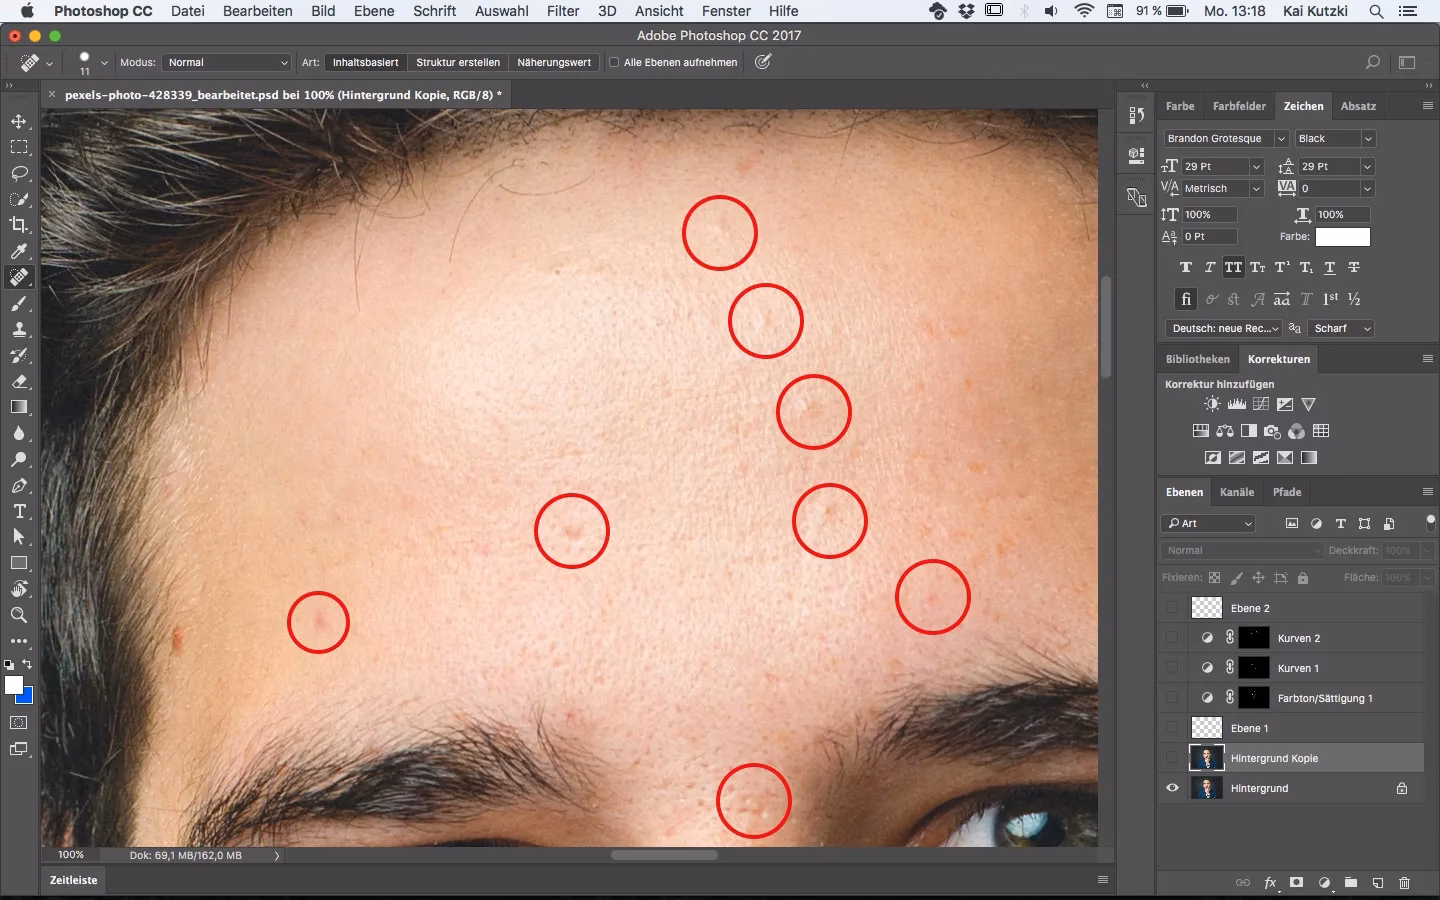The width and height of the screenshot is (1440, 900).
Task: Open the blending mode dropdown in the Layers panel
Action: [x=1240, y=550]
